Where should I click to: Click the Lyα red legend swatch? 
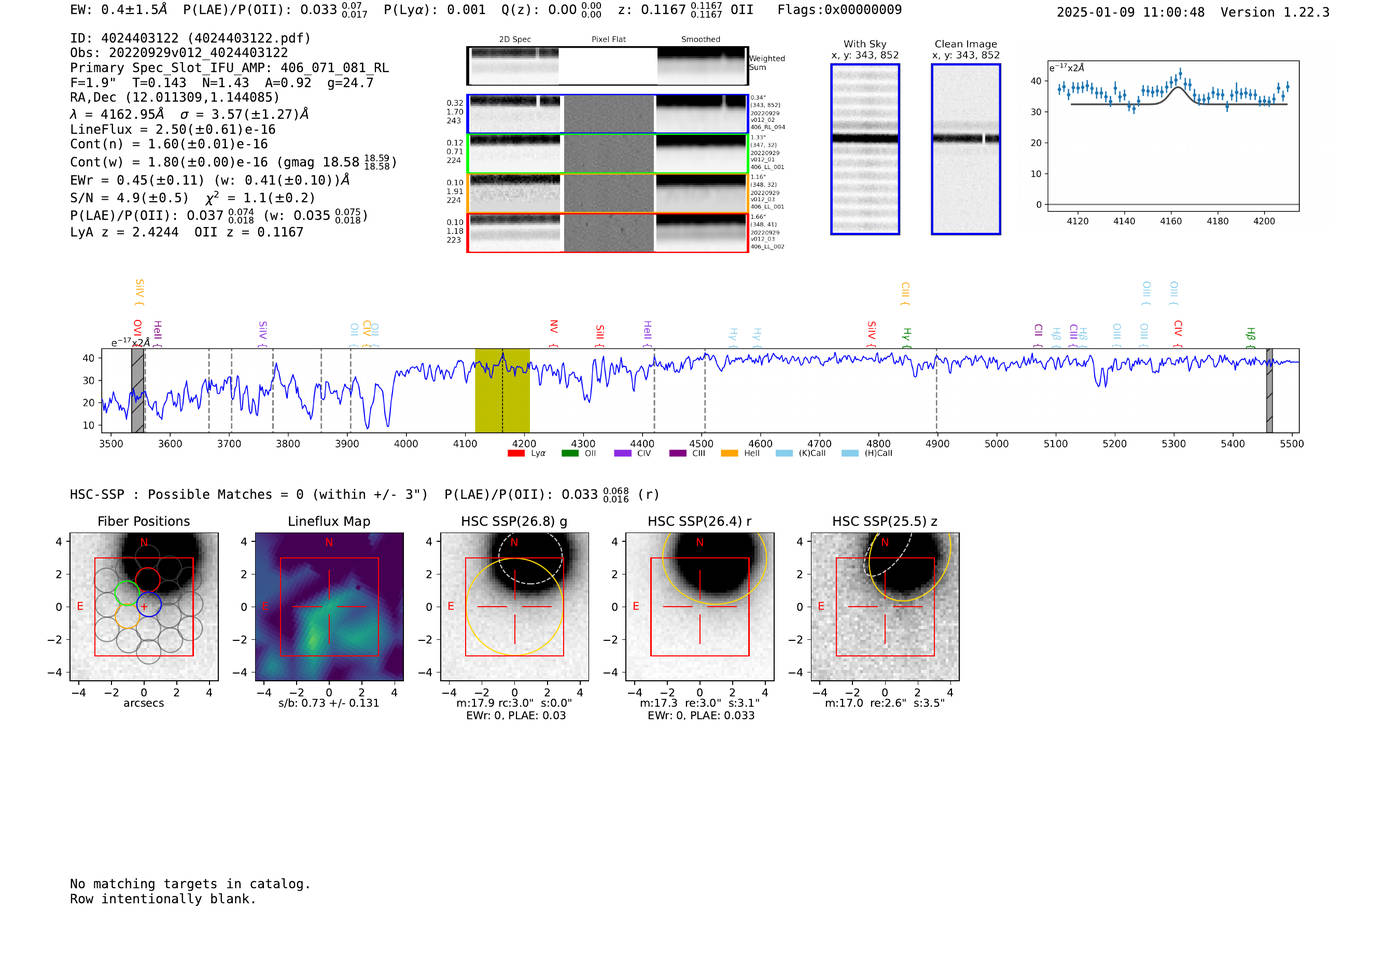tap(516, 454)
